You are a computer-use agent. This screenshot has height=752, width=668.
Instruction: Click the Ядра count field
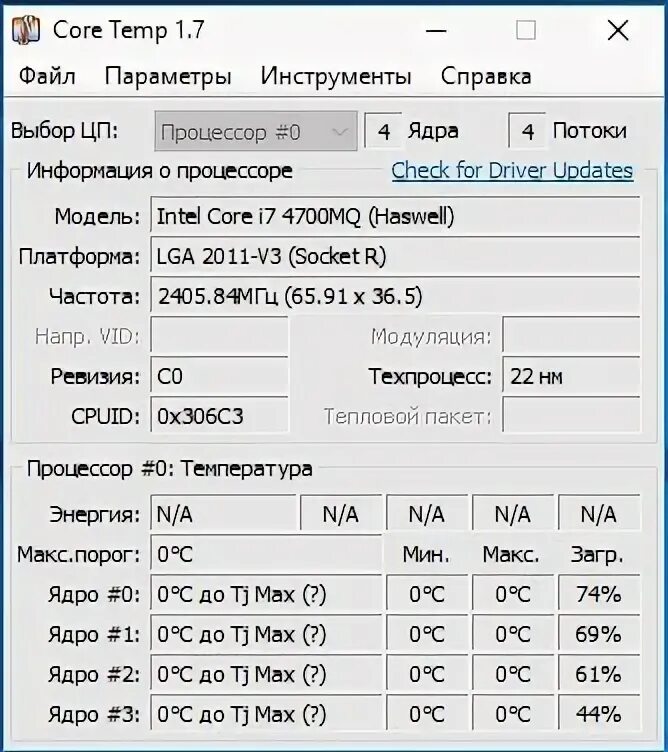pyautogui.click(x=383, y=131)
